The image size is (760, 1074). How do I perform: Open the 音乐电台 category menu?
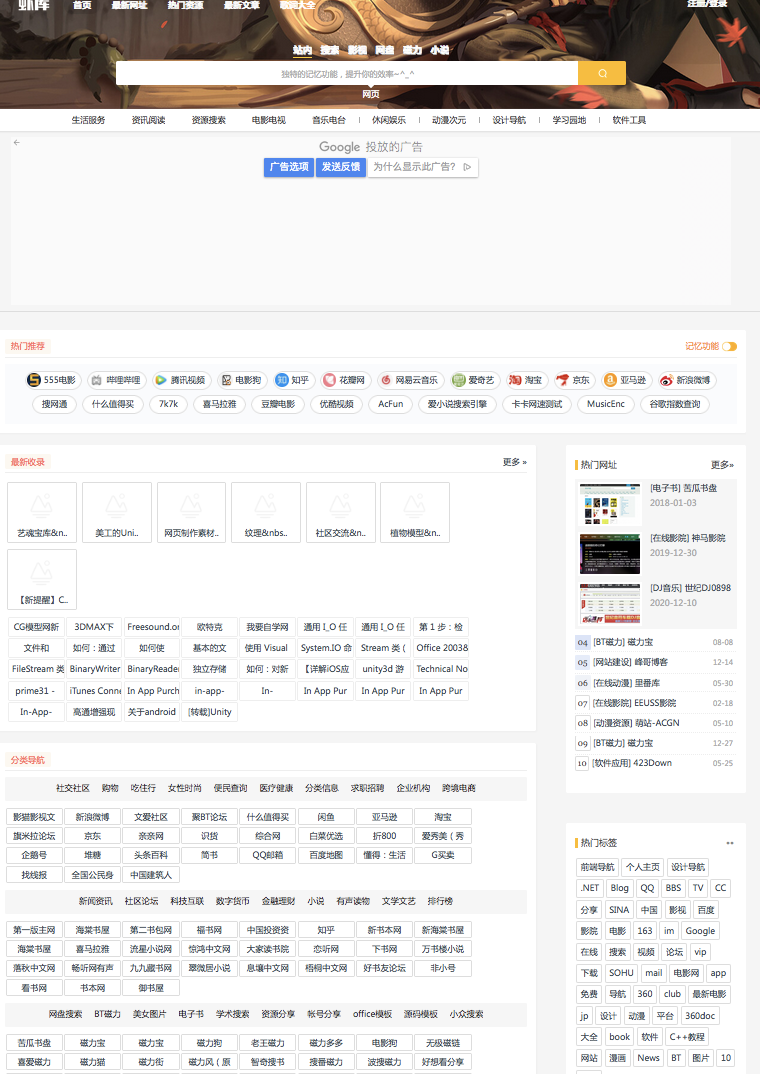[329, 120]
